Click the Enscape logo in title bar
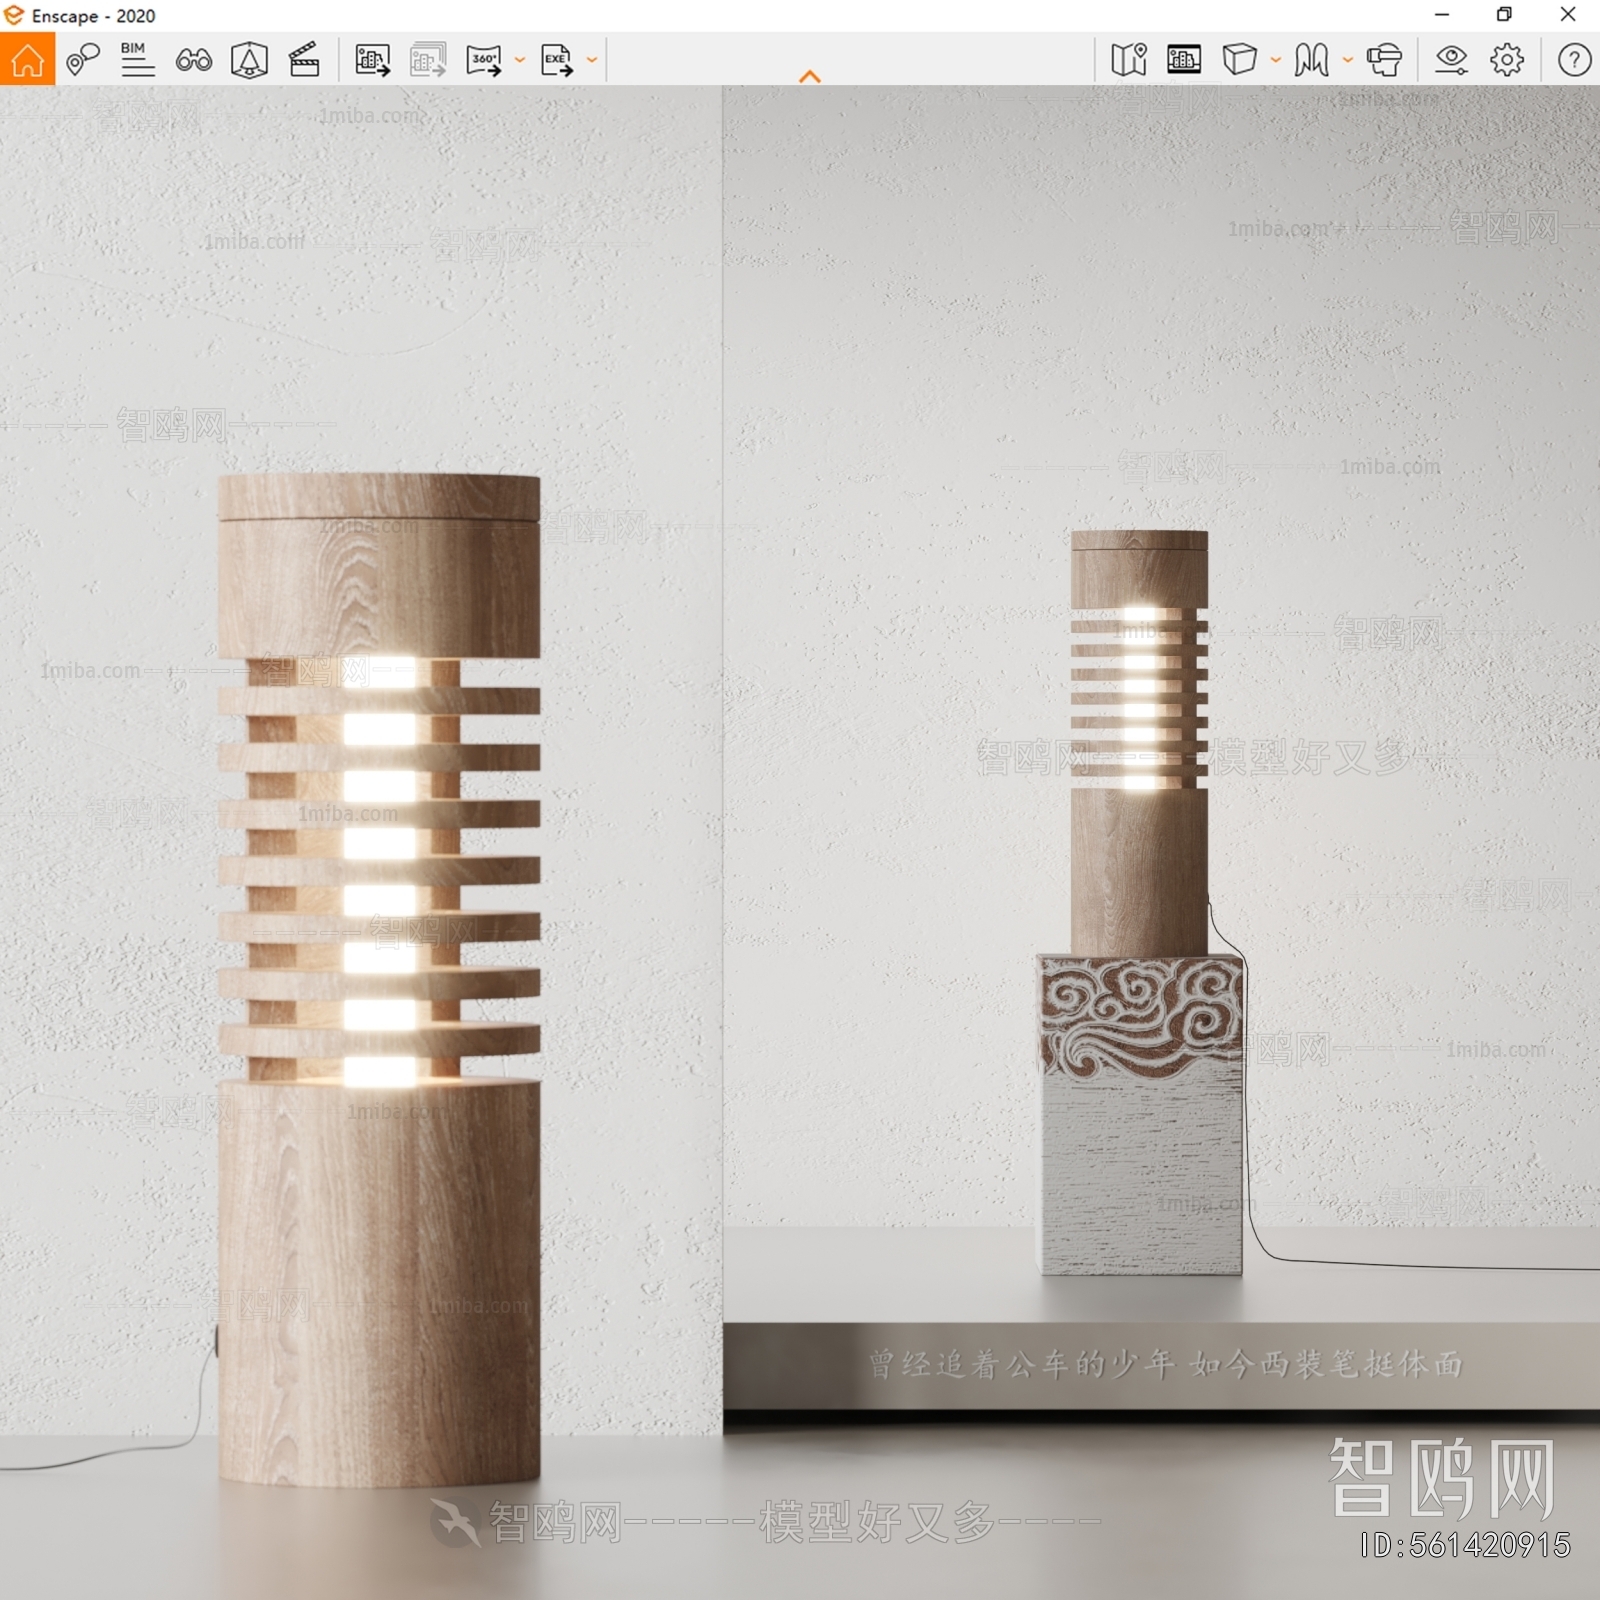Screen dimensions: 1600x1600 point(14,15)
